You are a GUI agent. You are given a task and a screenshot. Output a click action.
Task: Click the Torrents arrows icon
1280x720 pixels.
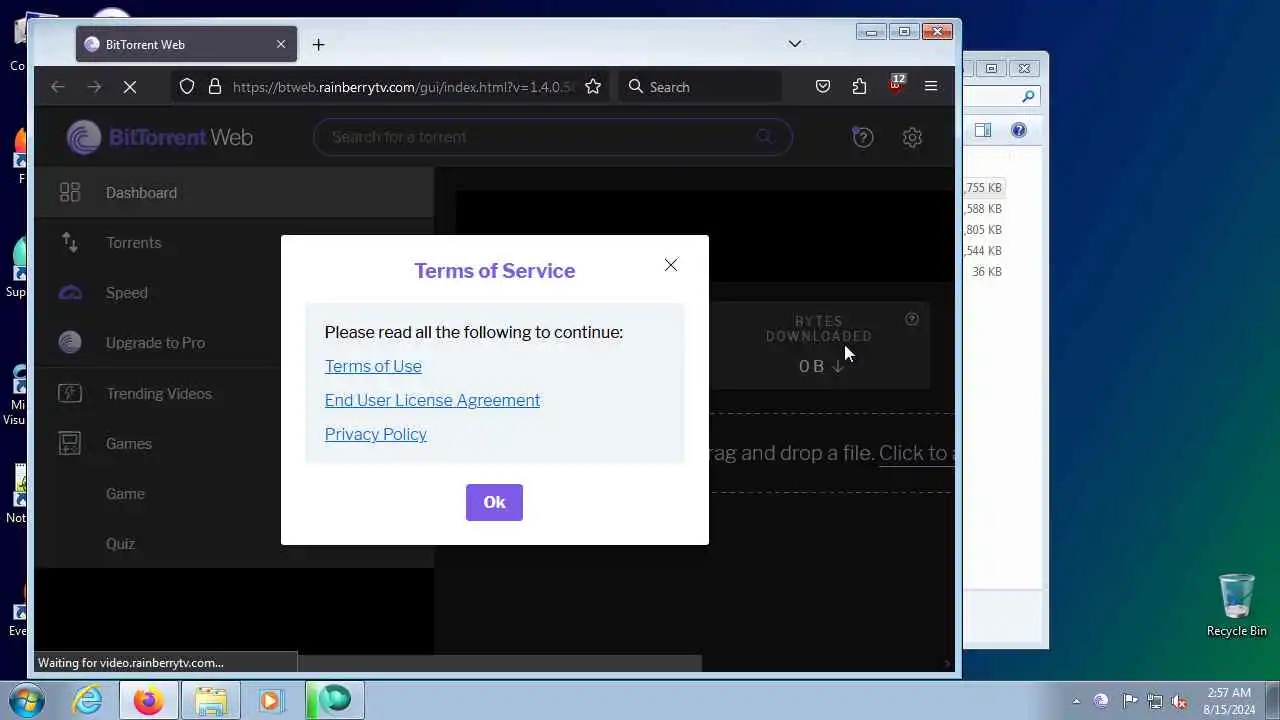click(69, 242)
